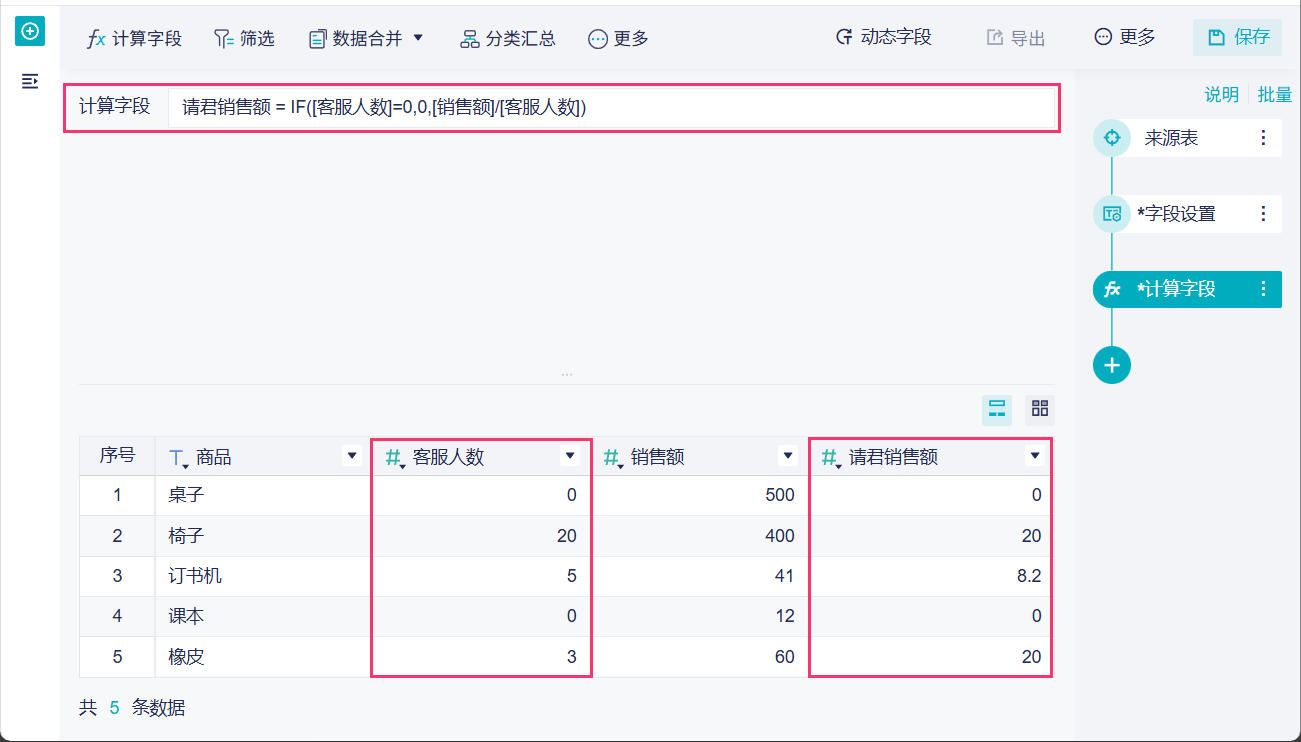The height and width of the screenshot is (742, 1301).
Task: Click the 共 5 条数据 record count
Action: (x=132, y=708)
